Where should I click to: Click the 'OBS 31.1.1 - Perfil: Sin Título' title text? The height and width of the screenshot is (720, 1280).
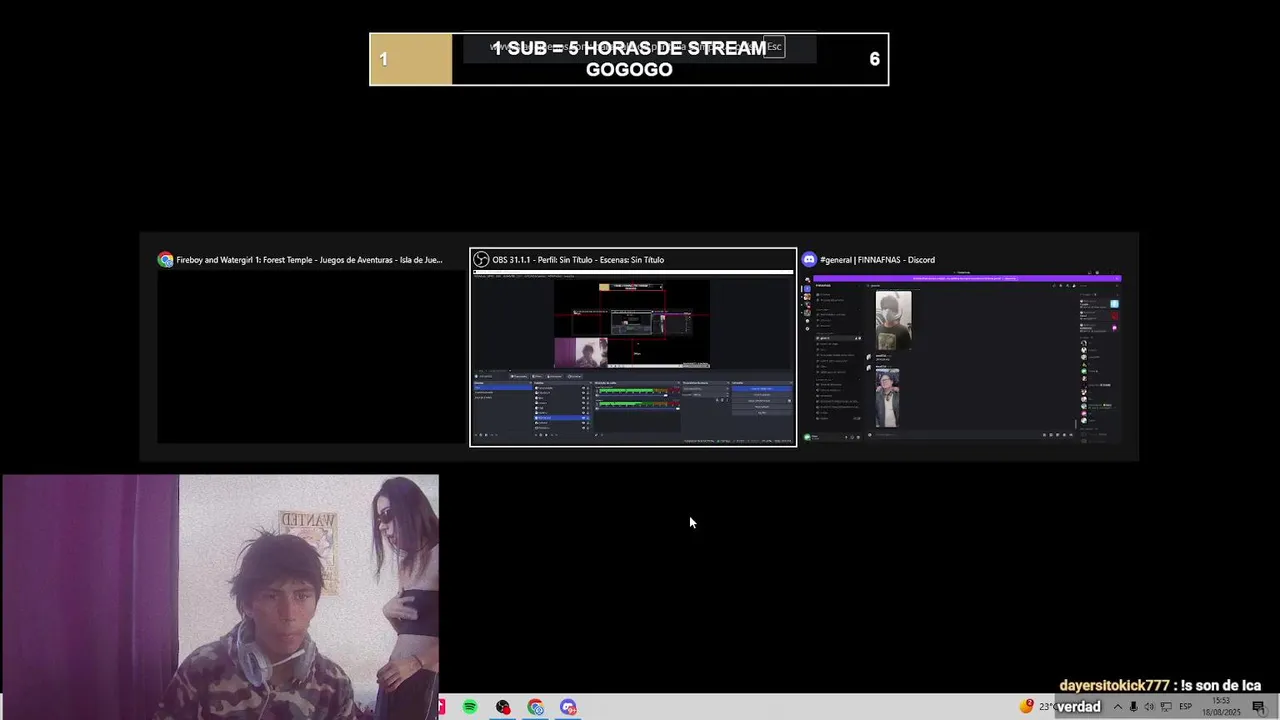coord(578,260)
